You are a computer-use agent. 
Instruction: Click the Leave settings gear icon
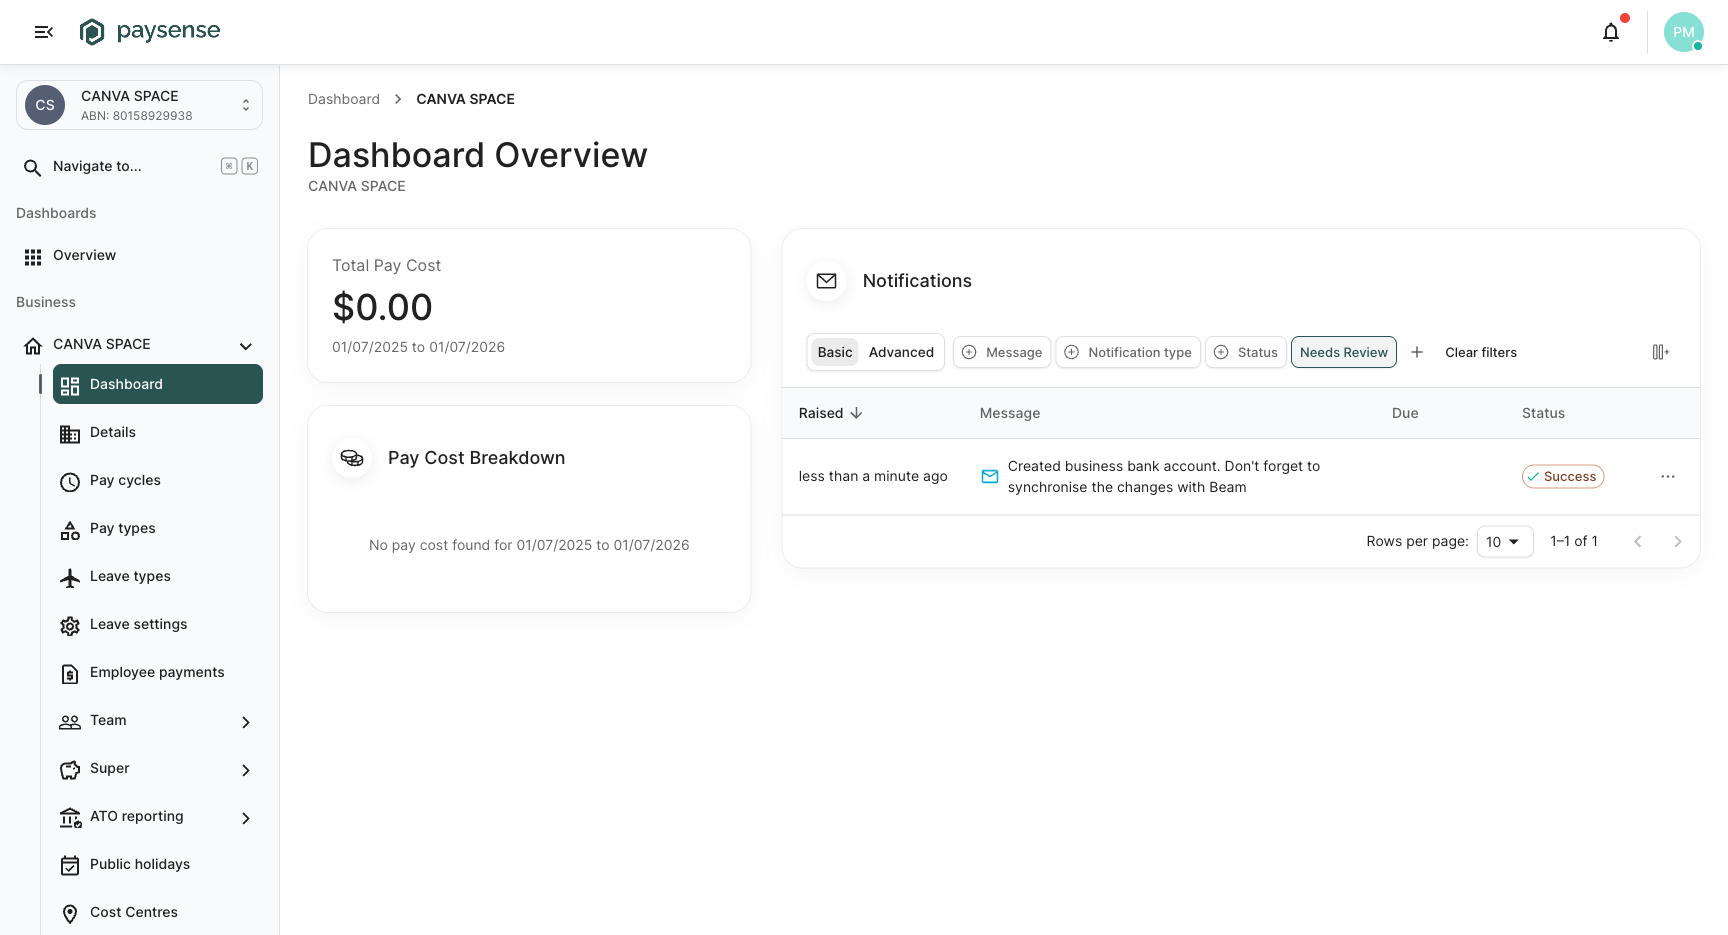coord(70,626)
